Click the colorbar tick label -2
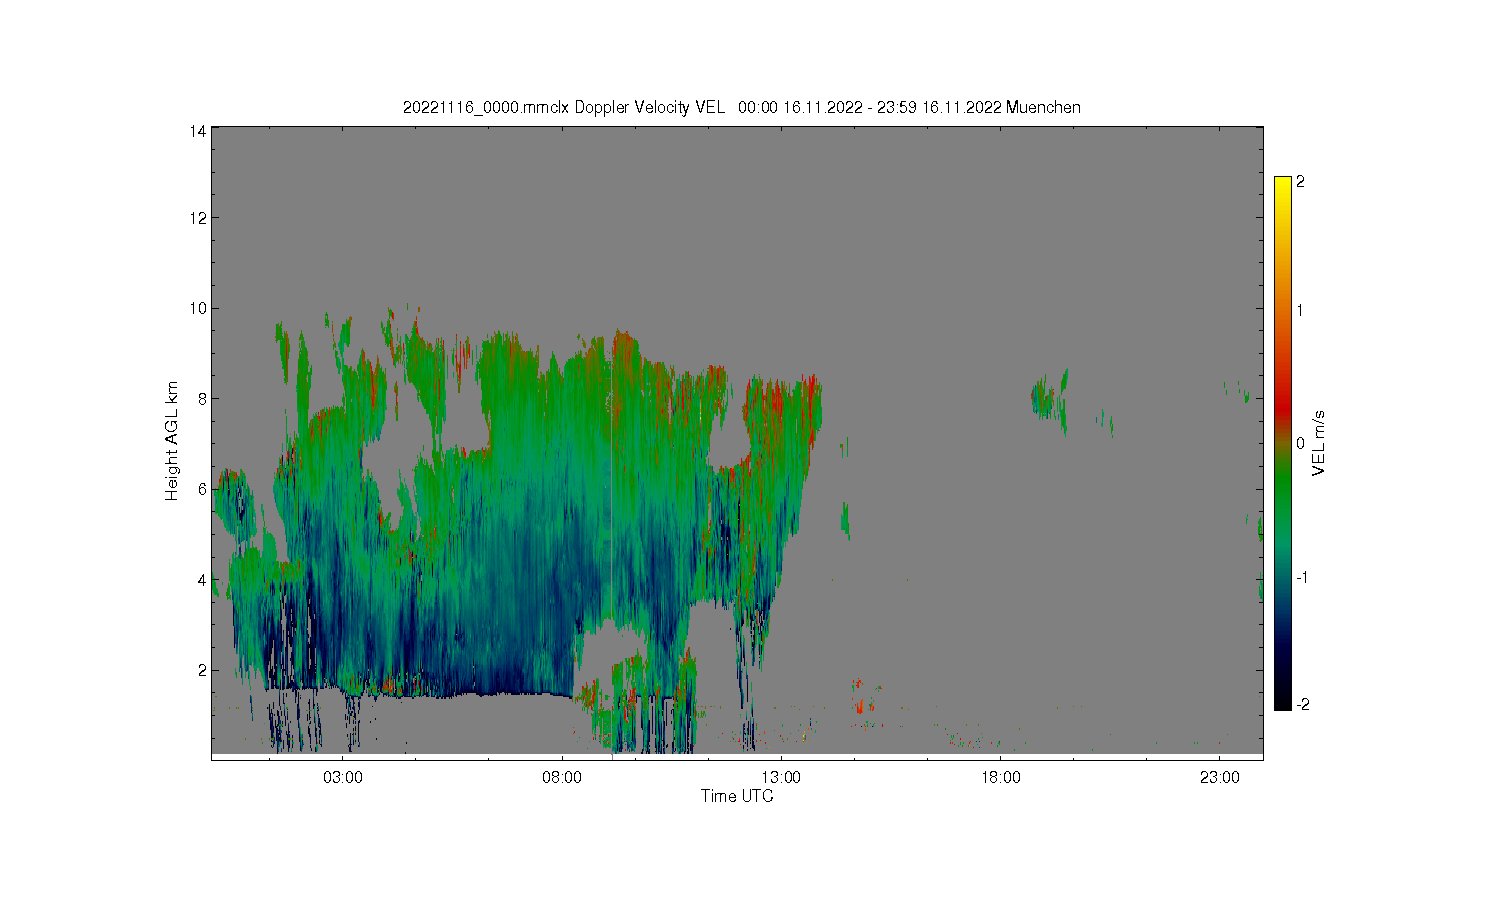The image size is (1500, 900). point(1303,705)
